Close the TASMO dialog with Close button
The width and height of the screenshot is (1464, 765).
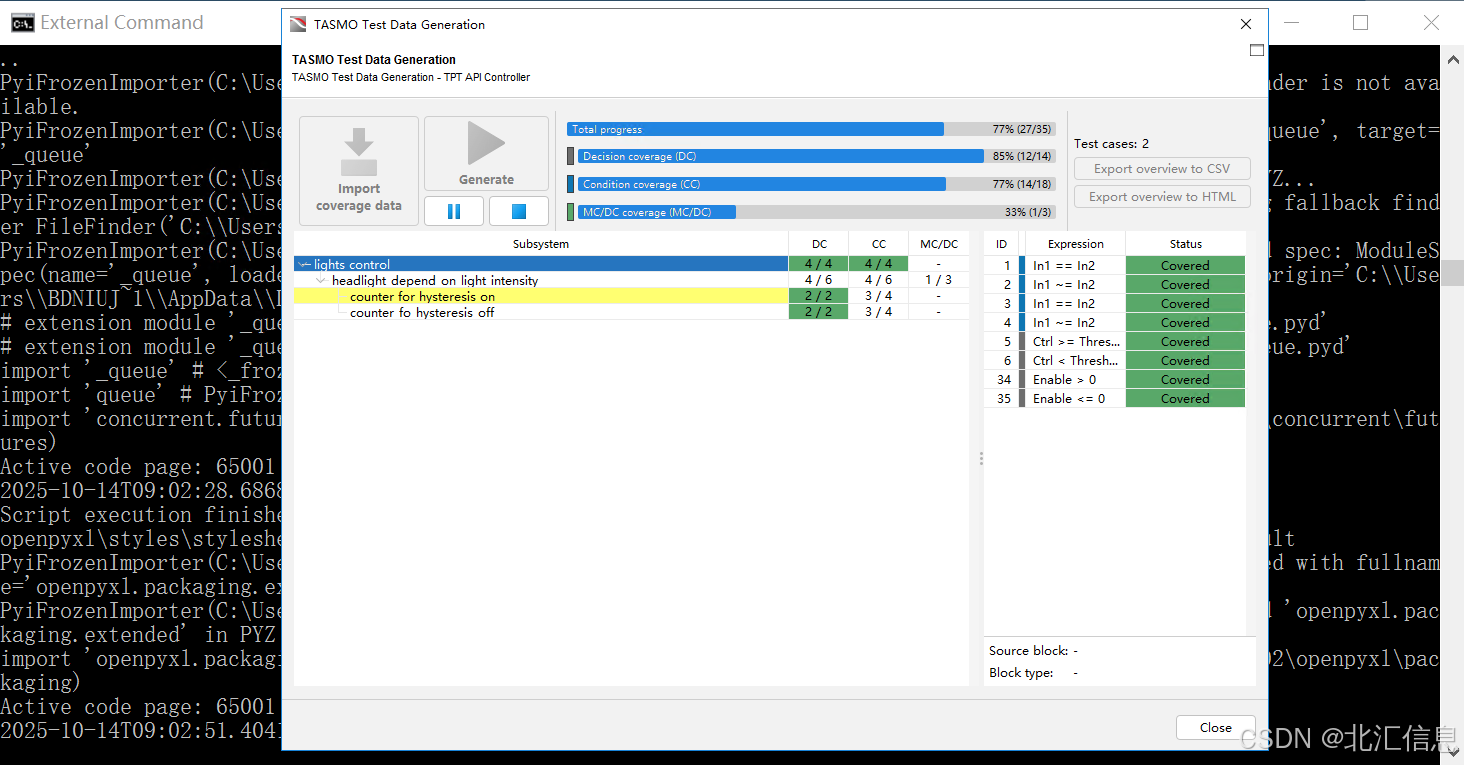pos(1215,727)
